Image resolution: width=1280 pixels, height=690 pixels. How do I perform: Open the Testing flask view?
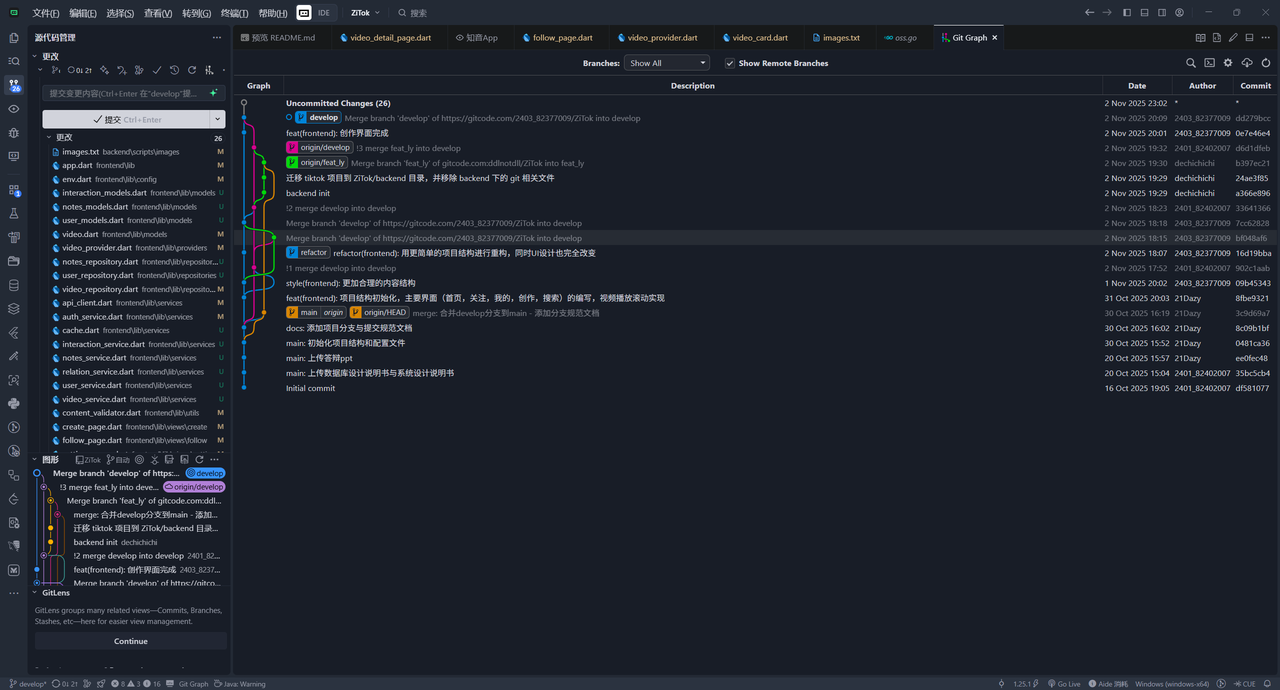click(14, 213)
